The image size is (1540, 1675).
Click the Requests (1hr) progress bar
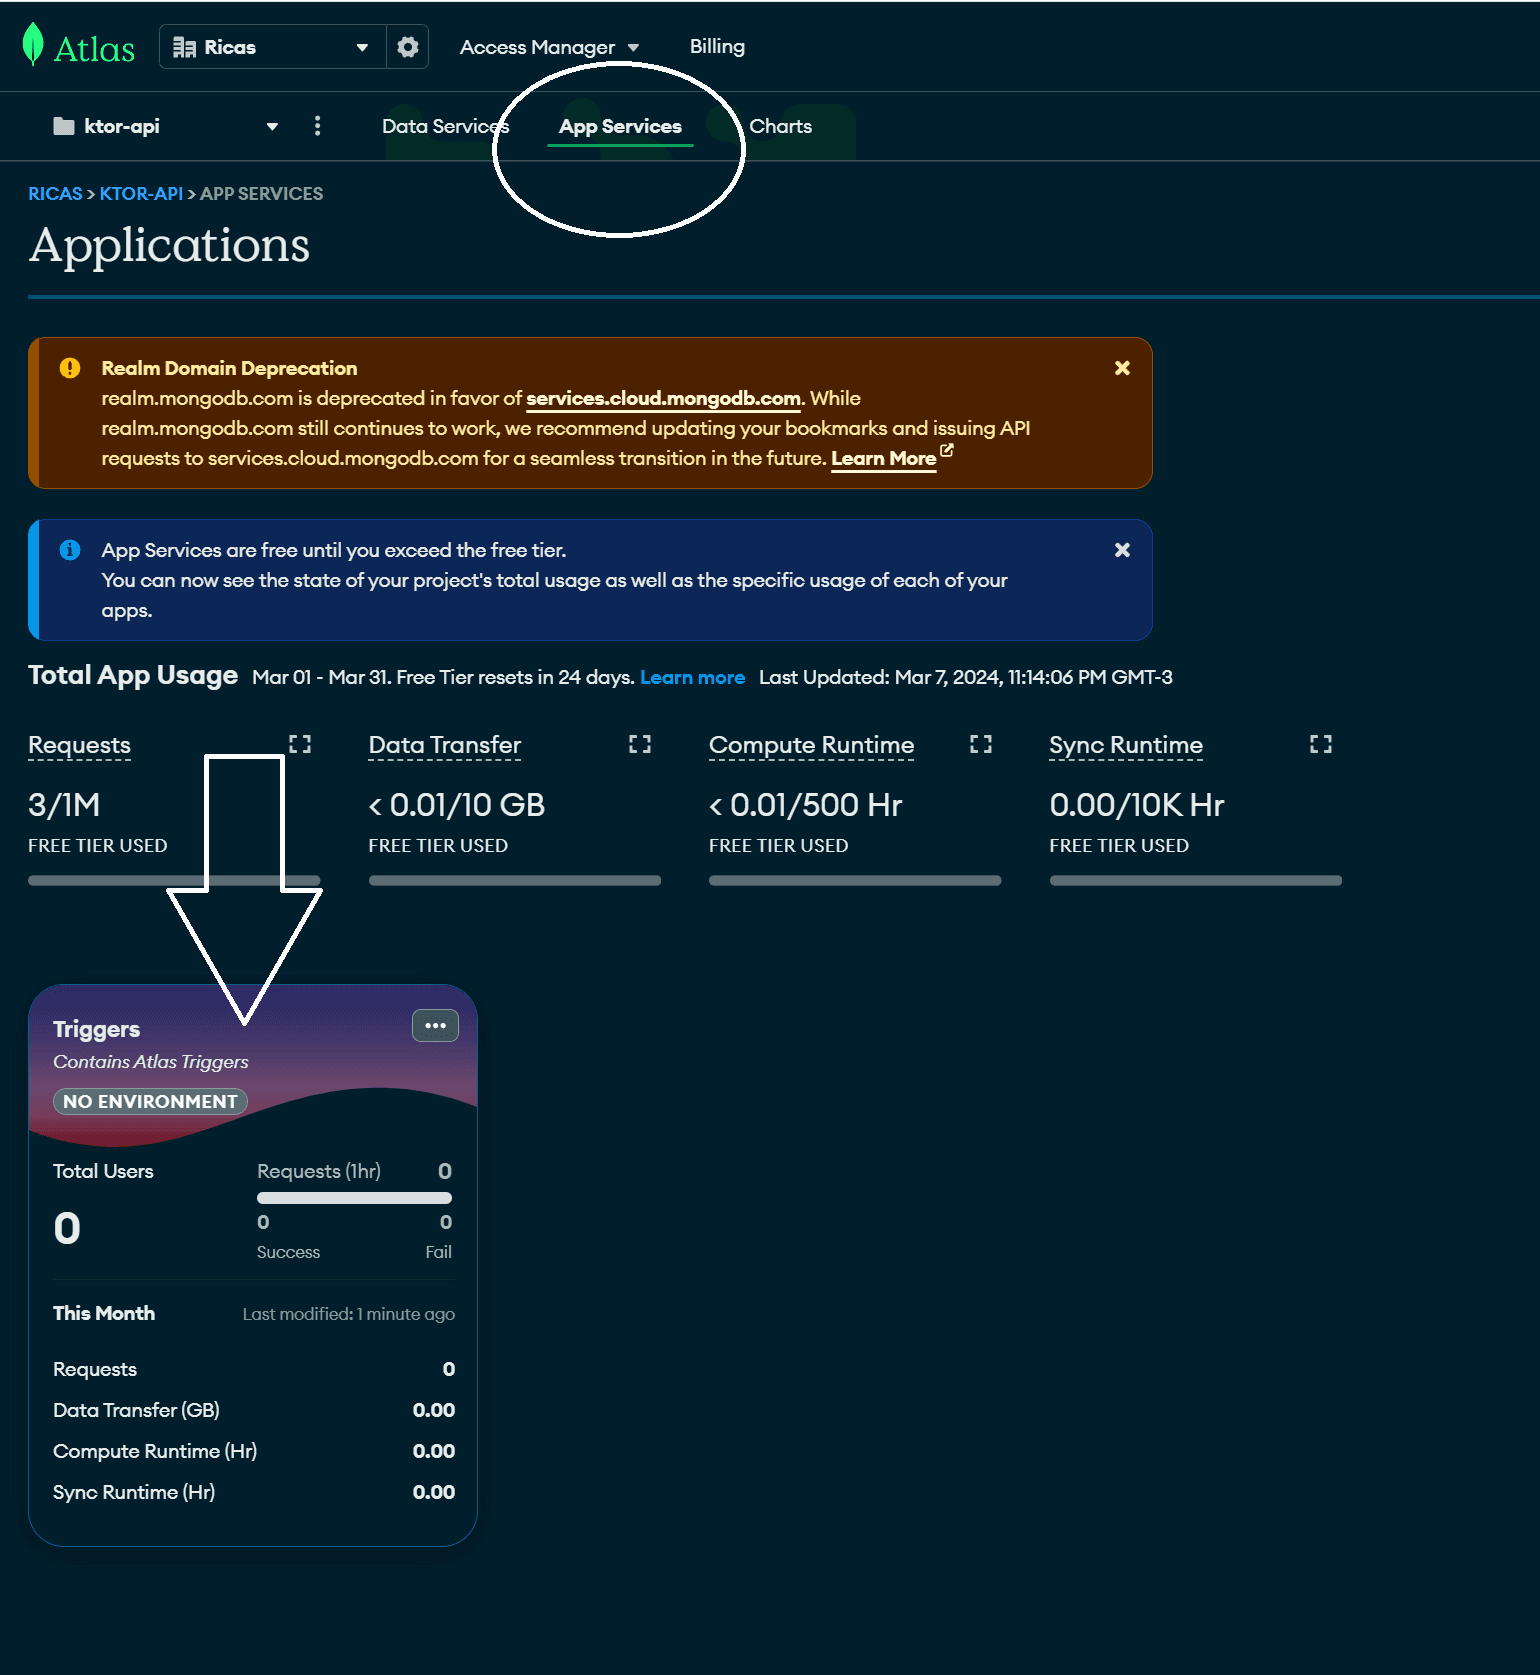354,1197
